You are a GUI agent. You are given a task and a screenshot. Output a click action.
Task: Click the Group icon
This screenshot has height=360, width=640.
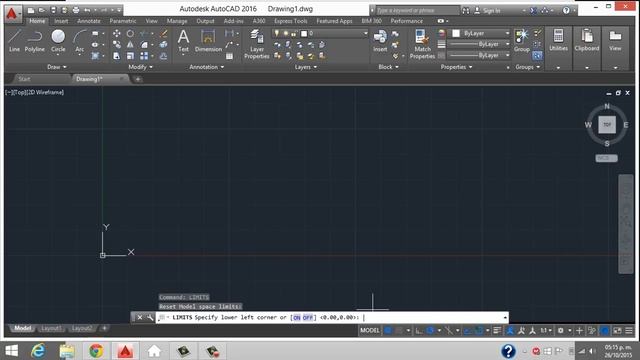click(x=522, y=41)
